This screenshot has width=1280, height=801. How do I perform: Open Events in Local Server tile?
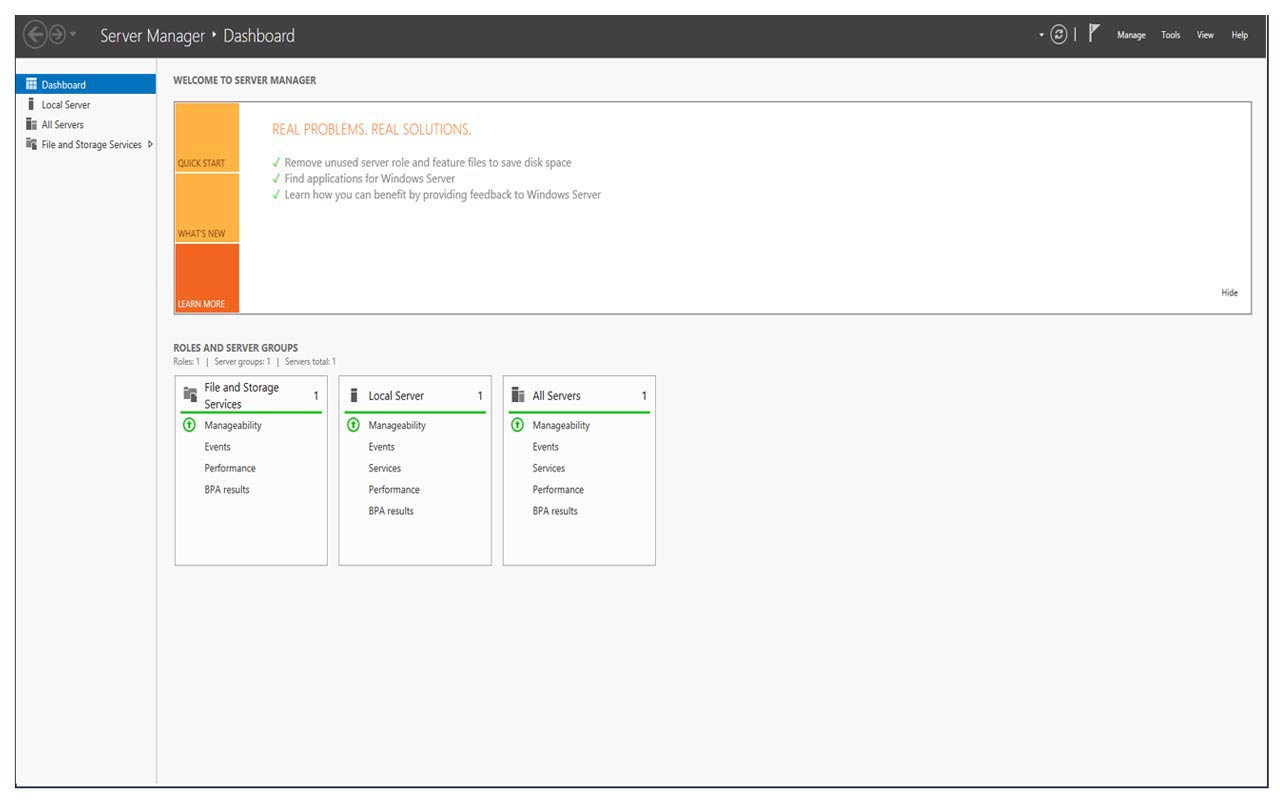381,447
